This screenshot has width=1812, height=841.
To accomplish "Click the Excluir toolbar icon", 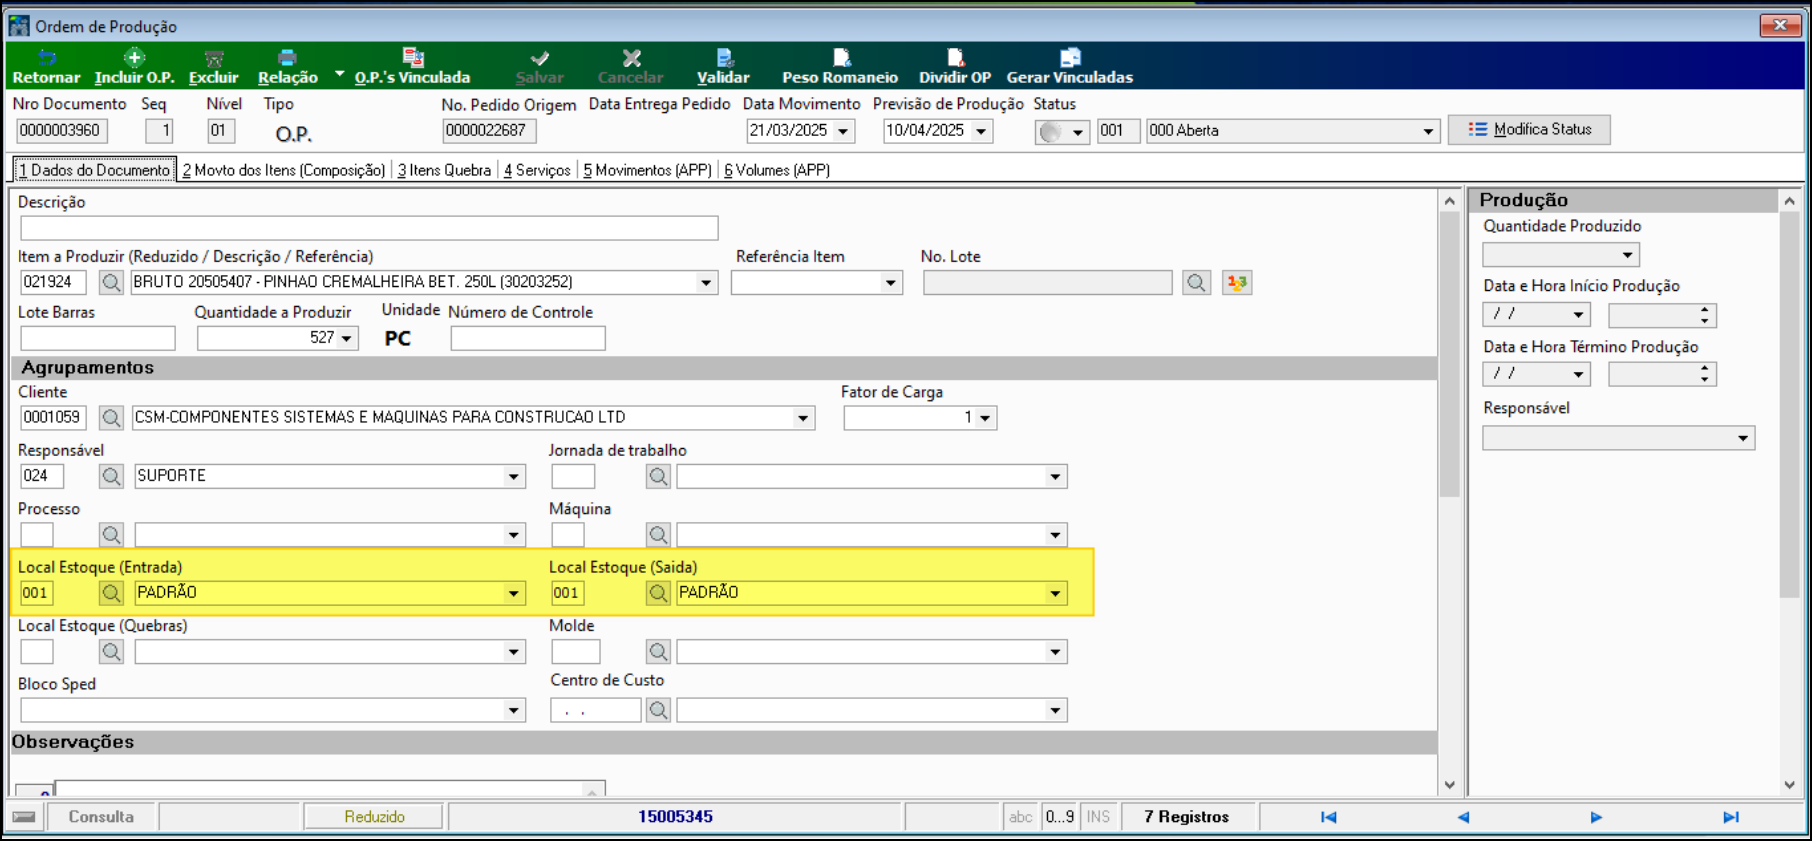I will pos(214,58).
